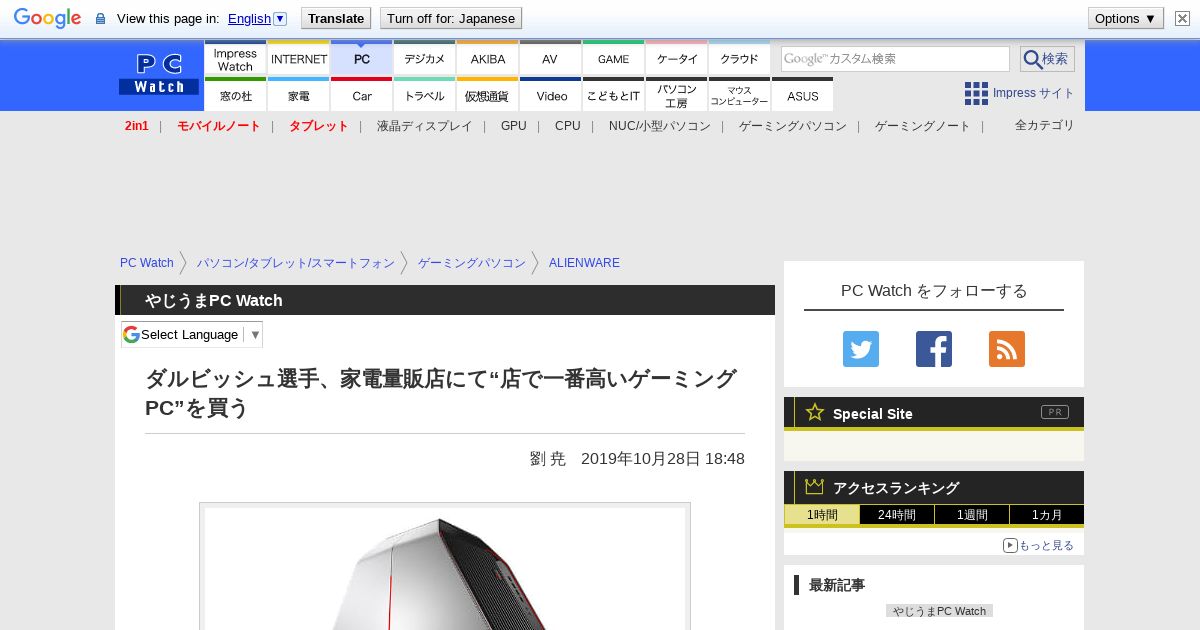The image size is (1200, 630).
Task: Click the Google logo in translate bar
Action: coord(47,18)
